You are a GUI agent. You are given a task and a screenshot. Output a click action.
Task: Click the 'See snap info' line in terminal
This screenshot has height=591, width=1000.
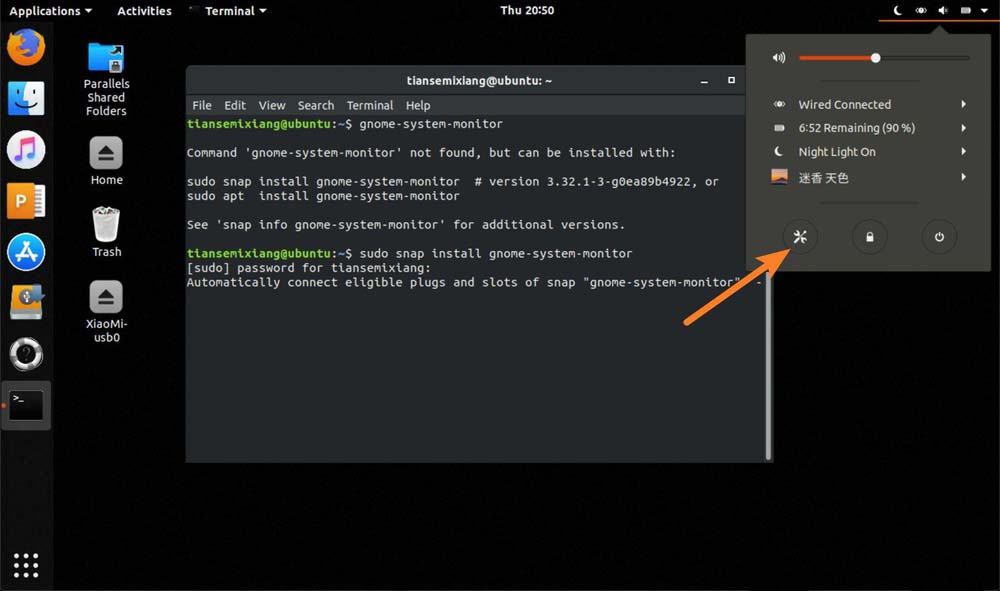(x=406, y=224)
